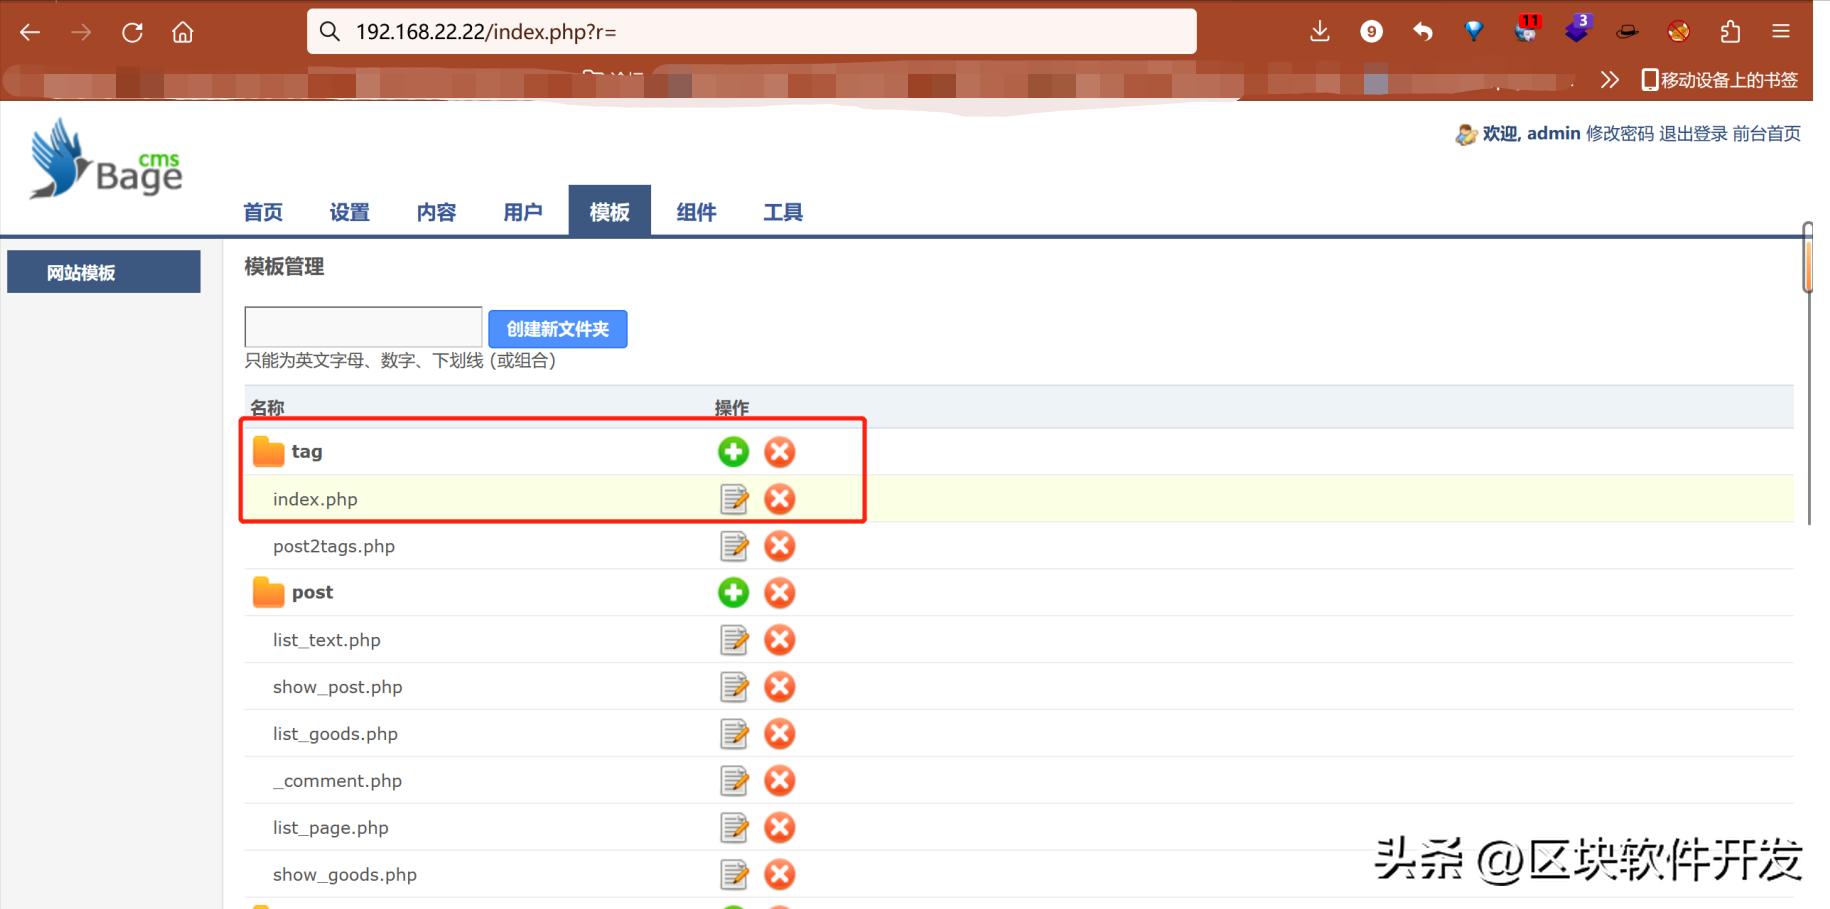Click the 创建新文件夹 button
Screen dimensions: 1830x909
(558, 329)
